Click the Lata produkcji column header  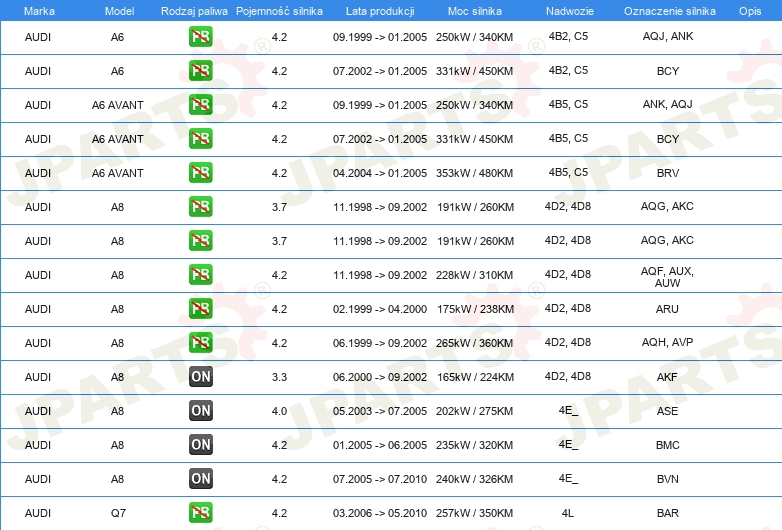(x=380, y=11)
